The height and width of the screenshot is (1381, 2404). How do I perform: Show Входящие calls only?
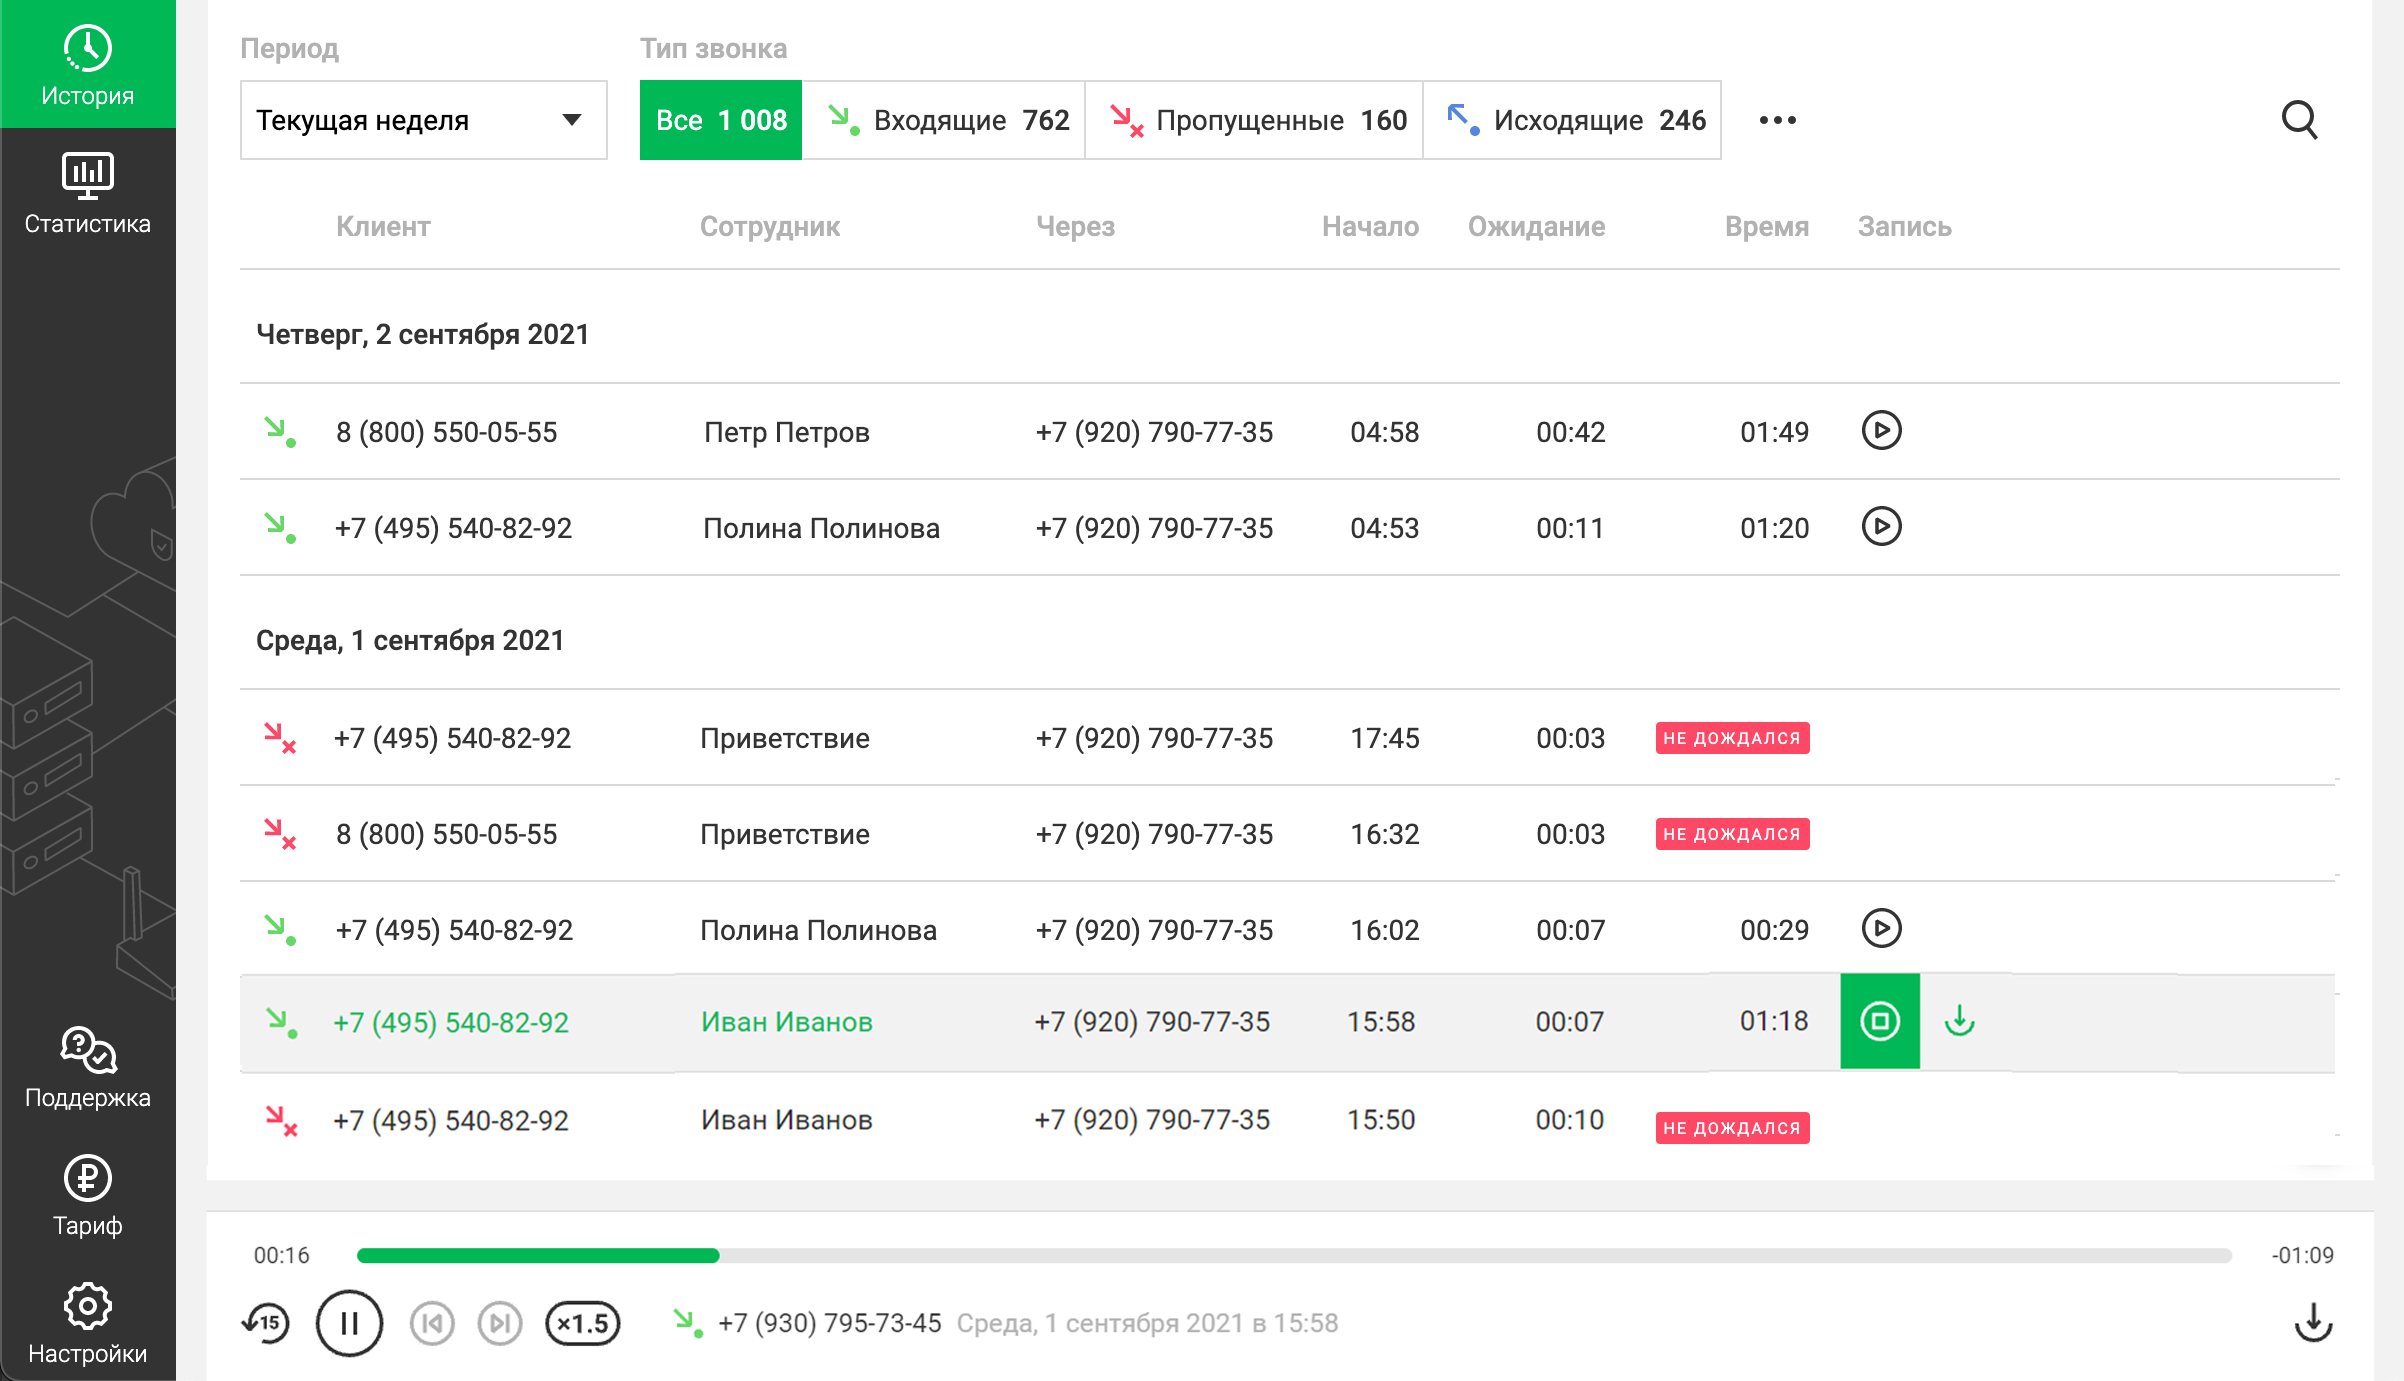point(944,120)
